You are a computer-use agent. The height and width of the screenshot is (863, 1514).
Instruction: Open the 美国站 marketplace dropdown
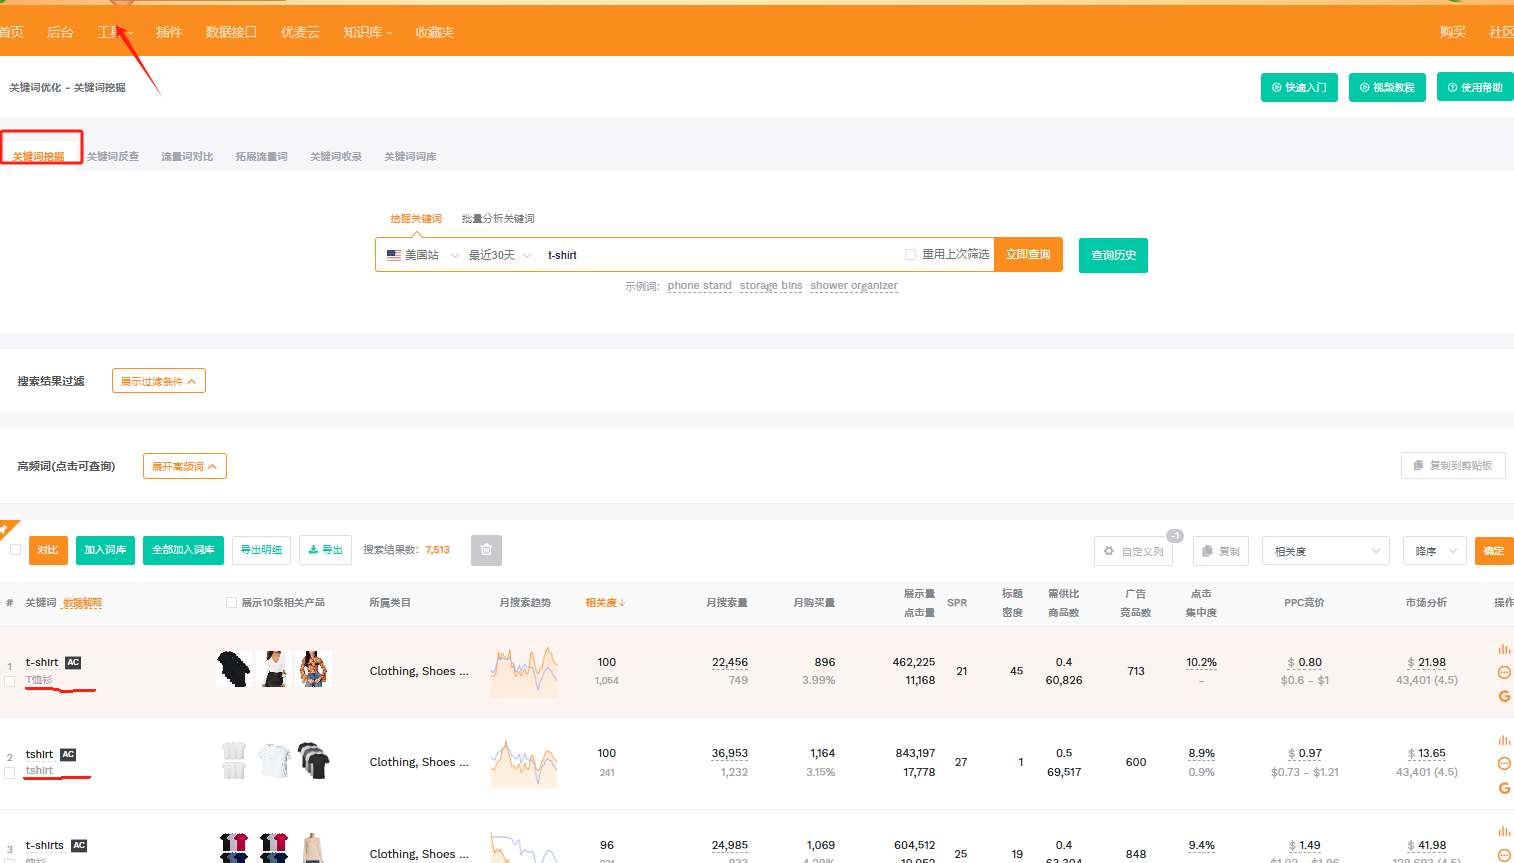(422, 255)
